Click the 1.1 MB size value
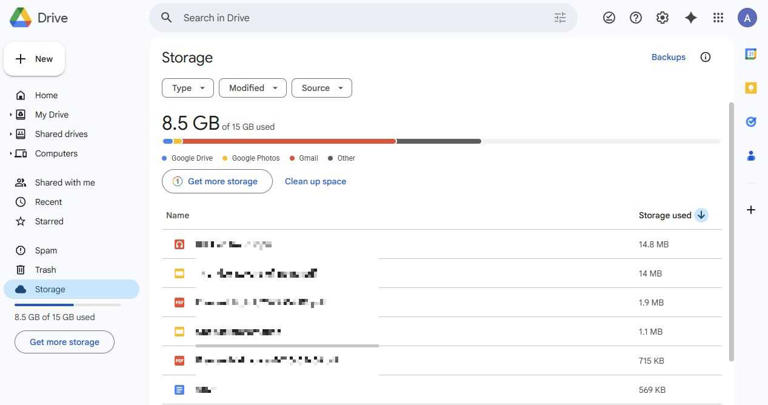The image size is (768, 405). click(650, 332)
